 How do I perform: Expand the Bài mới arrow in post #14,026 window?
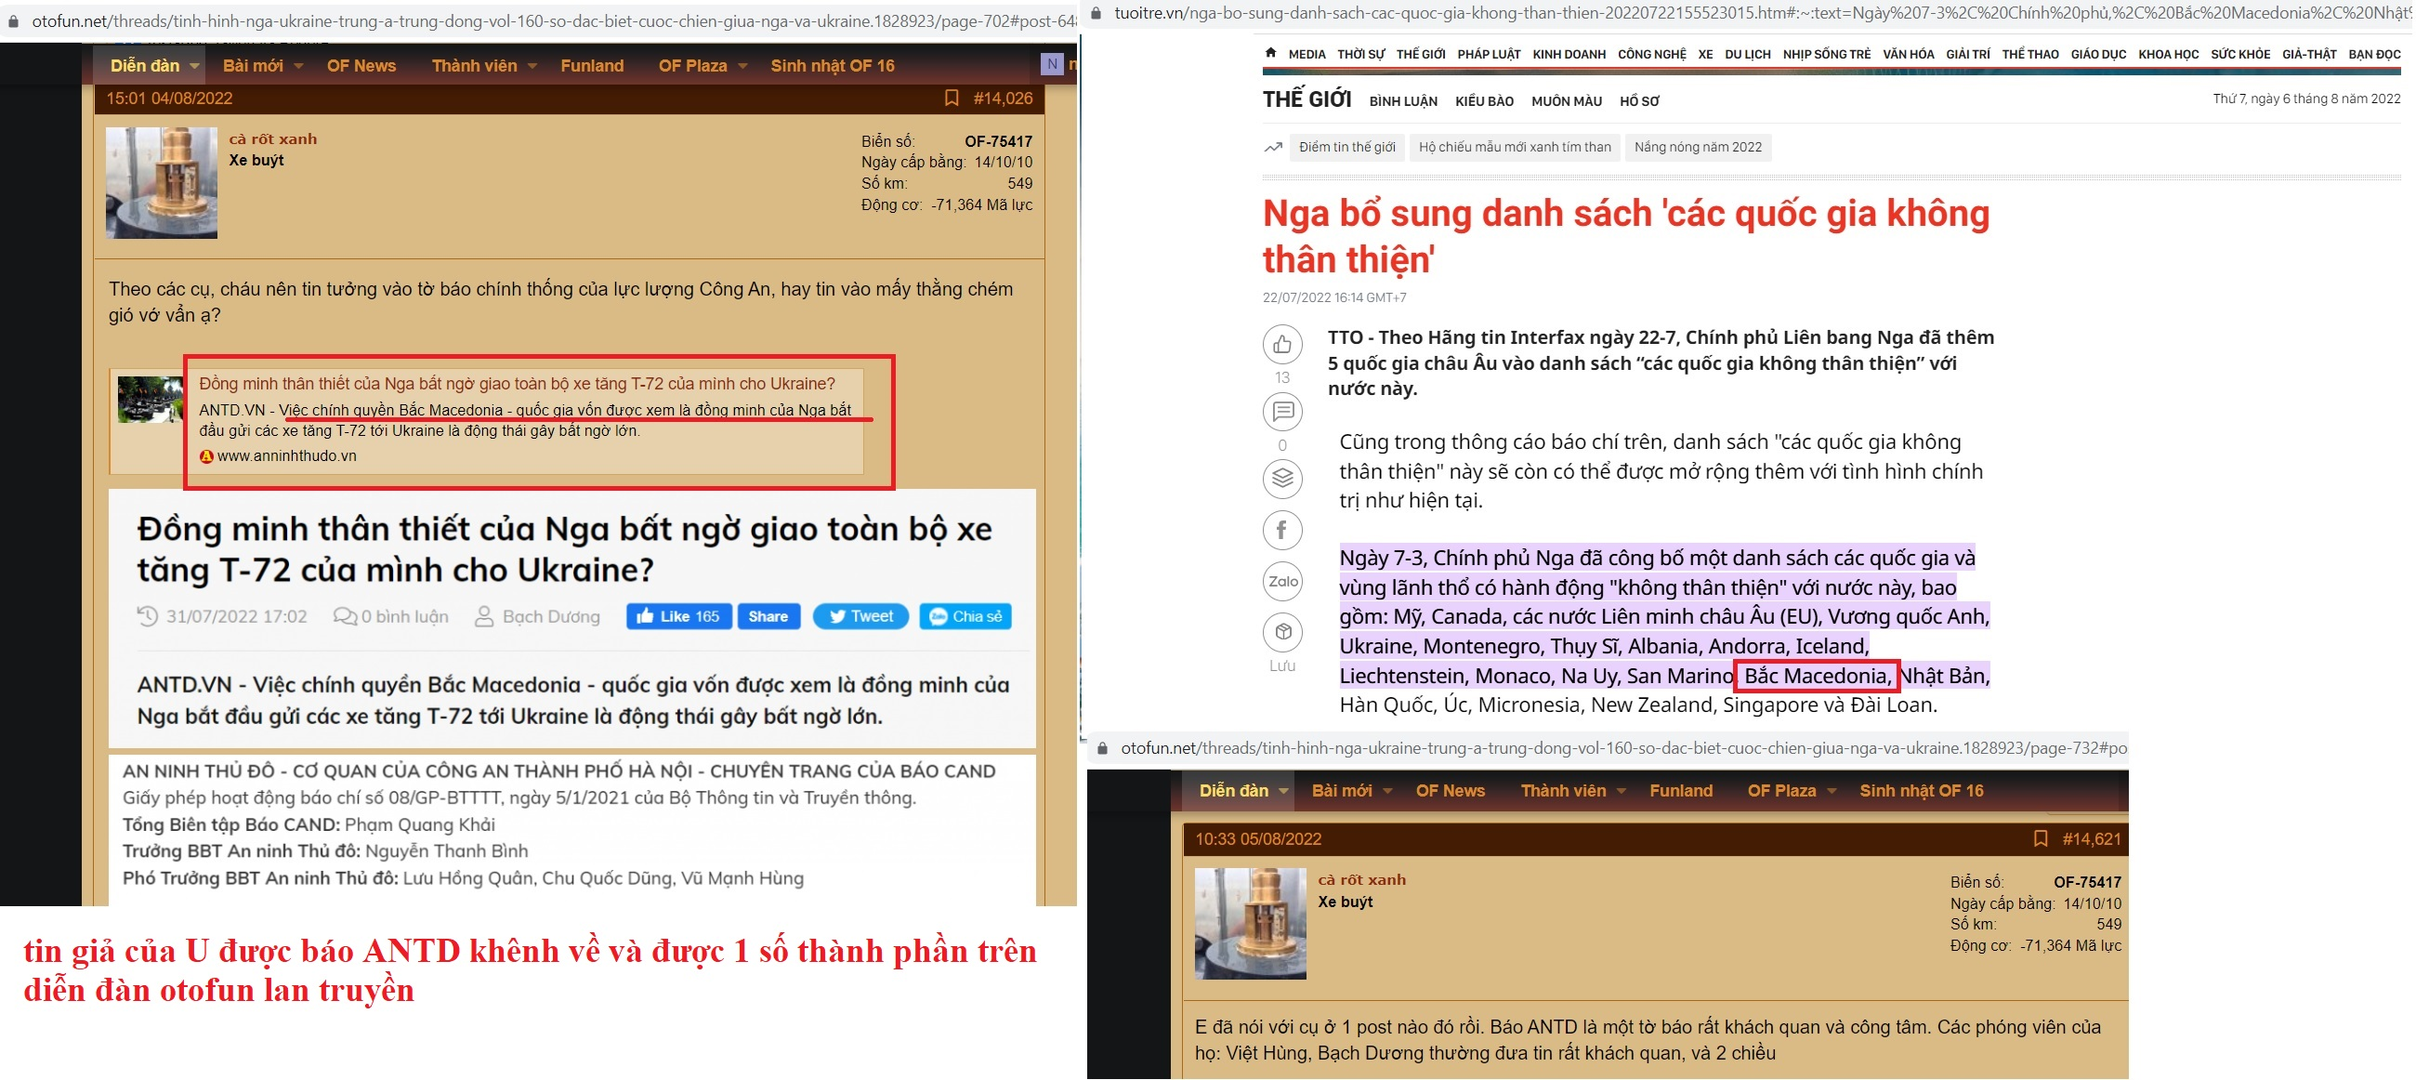click(298, 66)
